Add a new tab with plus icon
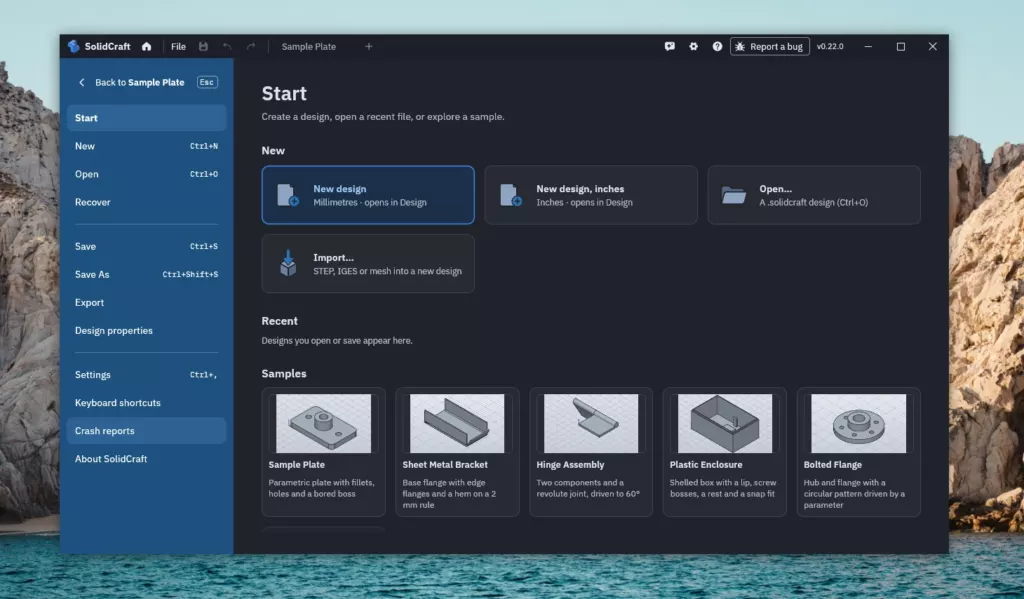The width and height of the screenshot is (1024, 599). coord(369,46)
